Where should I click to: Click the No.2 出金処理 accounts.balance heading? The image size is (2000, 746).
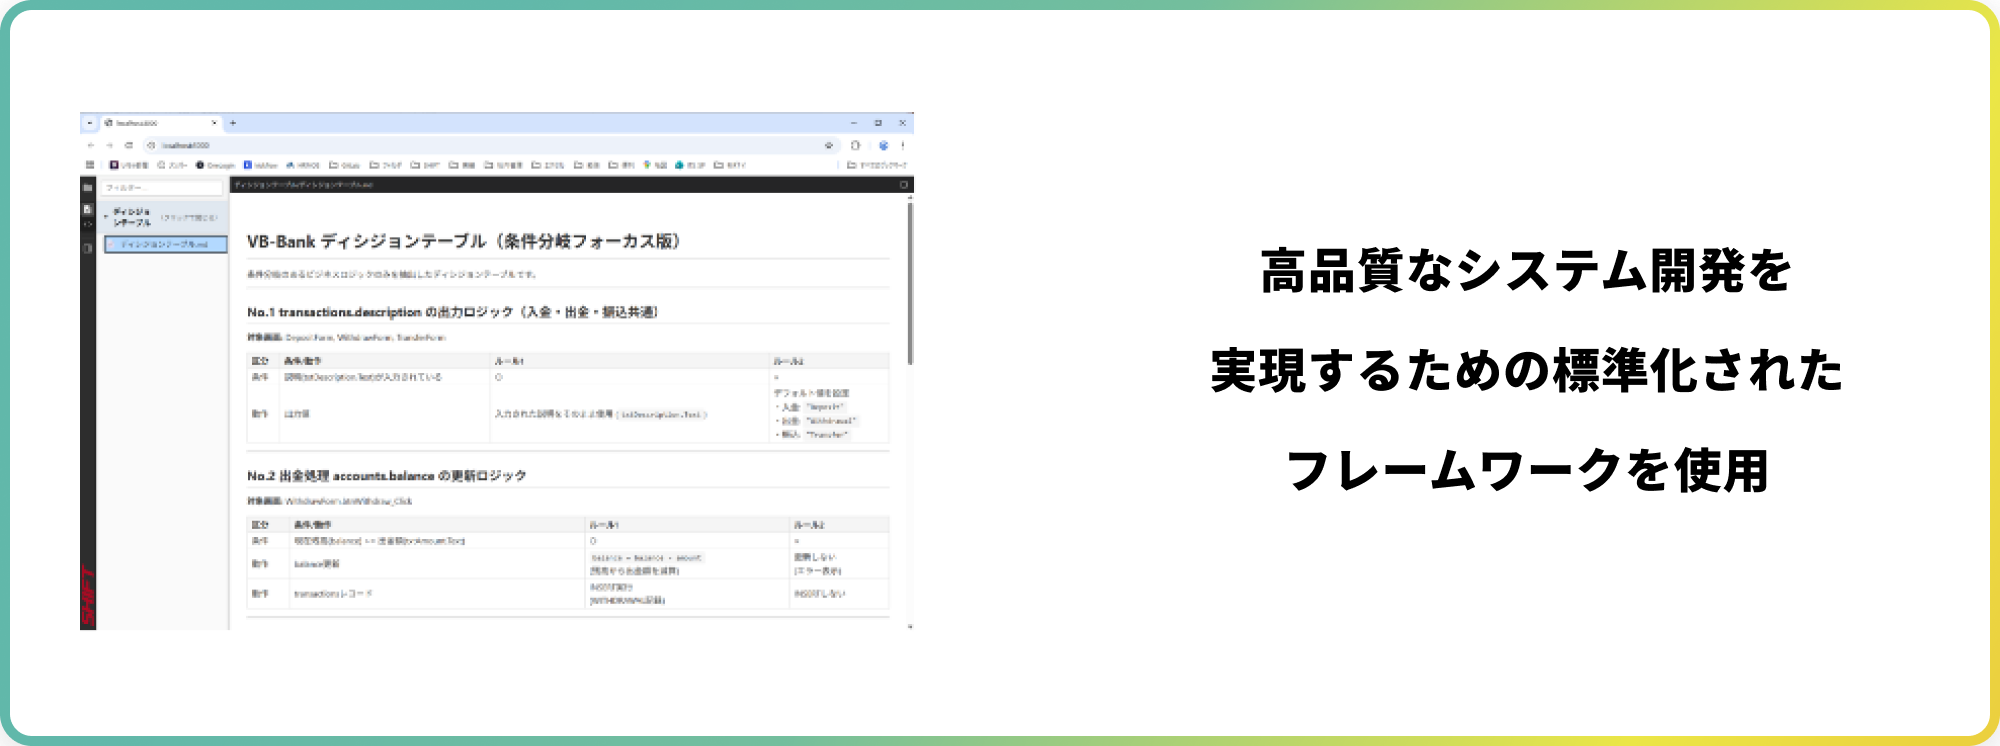click(x=386, y=476)
